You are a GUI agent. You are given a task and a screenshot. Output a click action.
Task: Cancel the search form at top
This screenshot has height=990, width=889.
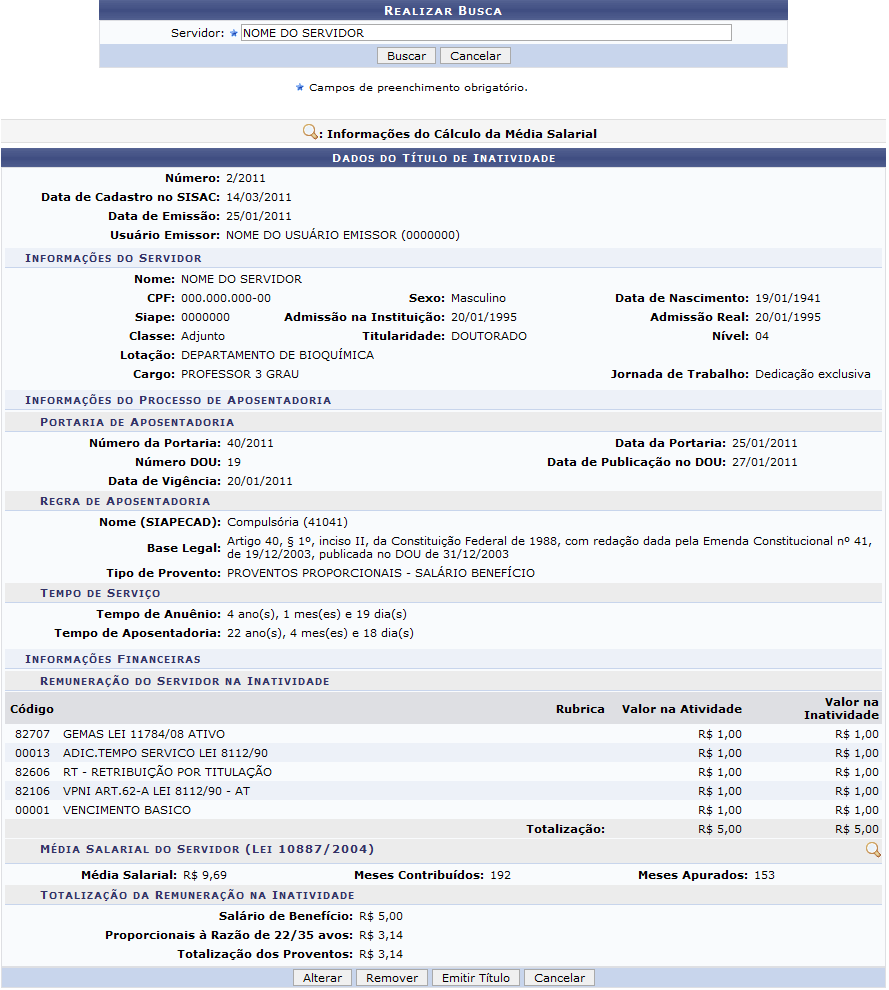pyautogui.click(x=475, y=56)
